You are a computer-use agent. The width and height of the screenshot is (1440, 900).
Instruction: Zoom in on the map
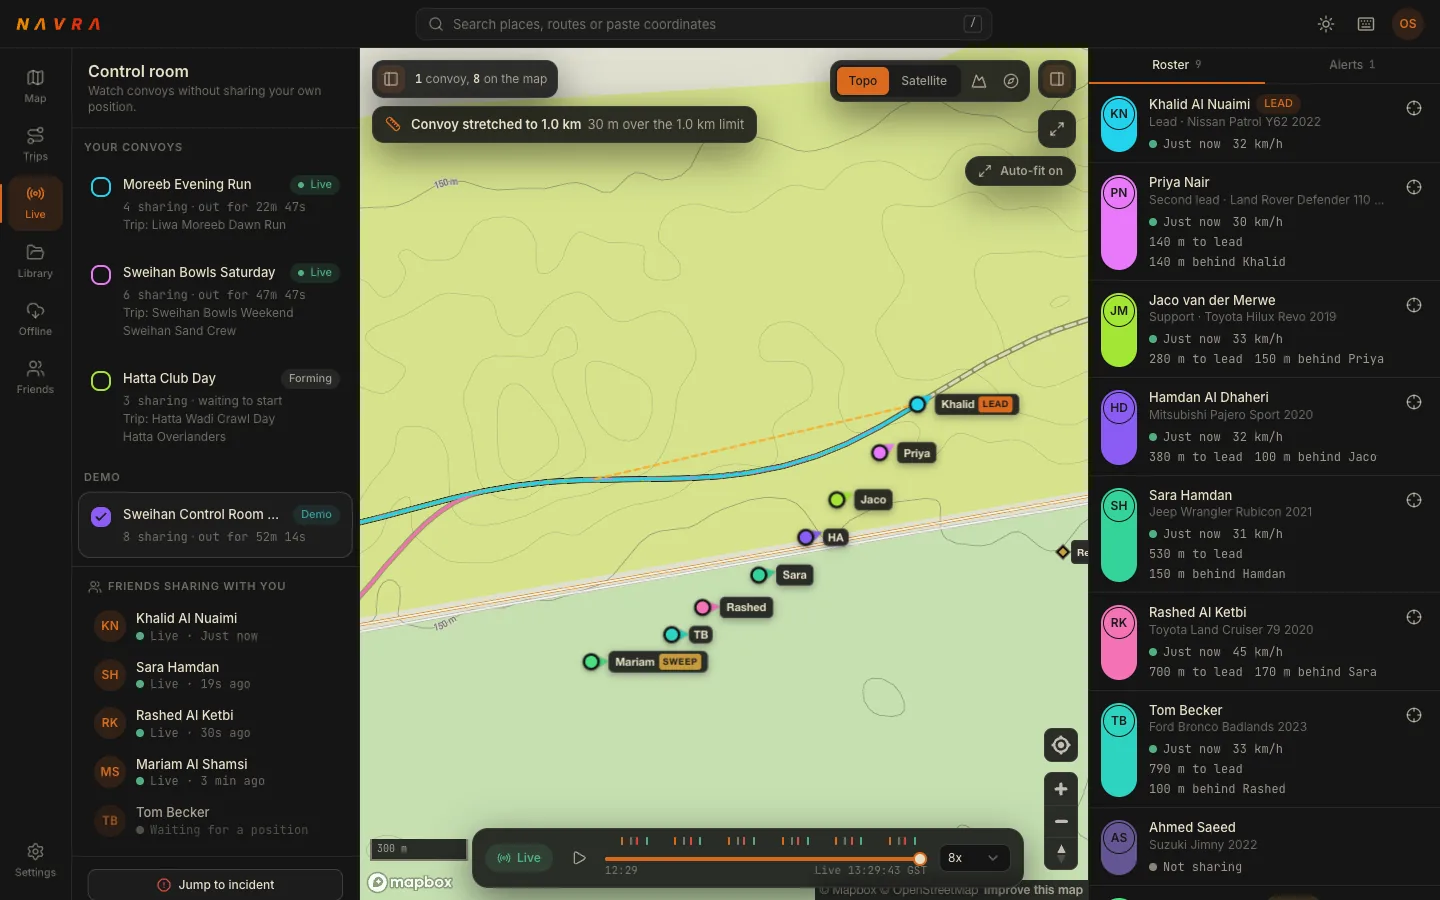click(1061, 789)
